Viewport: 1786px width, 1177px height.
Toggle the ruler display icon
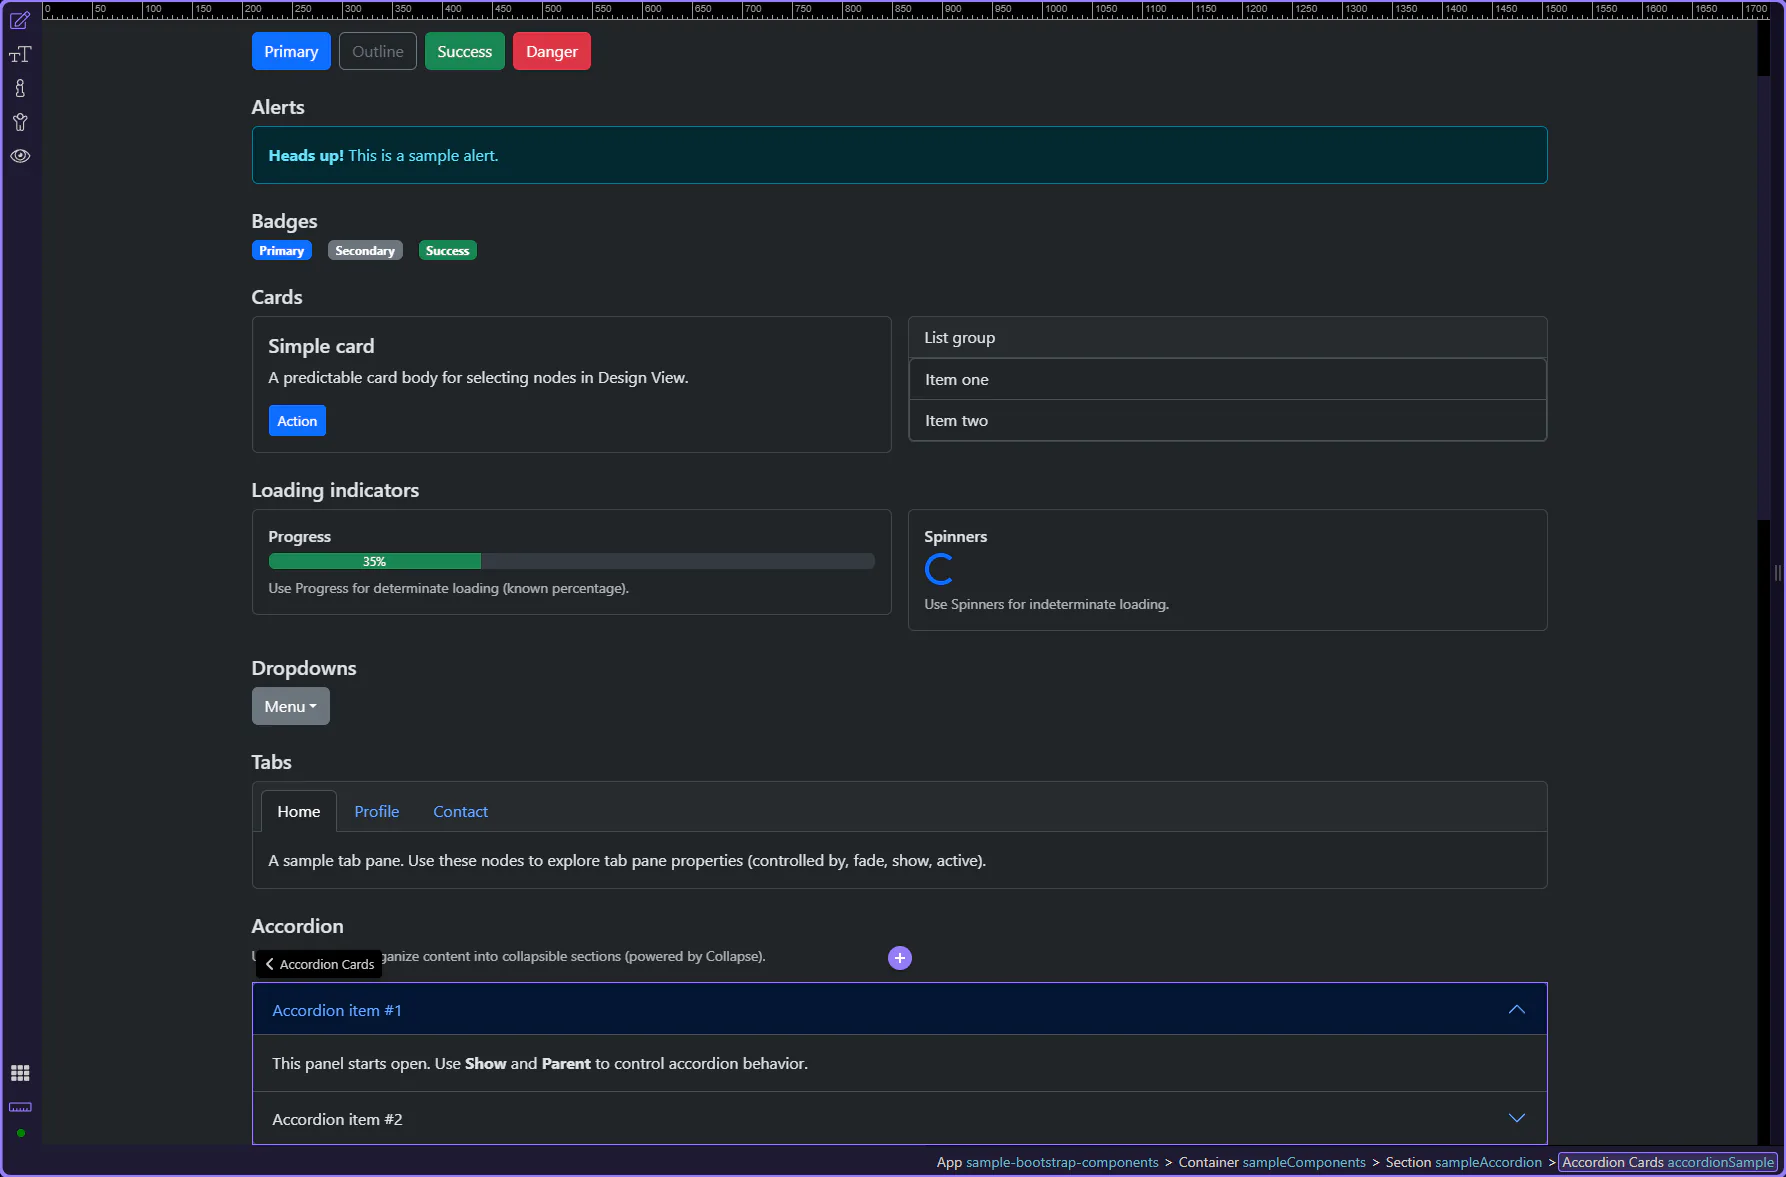coord(20,1107)
